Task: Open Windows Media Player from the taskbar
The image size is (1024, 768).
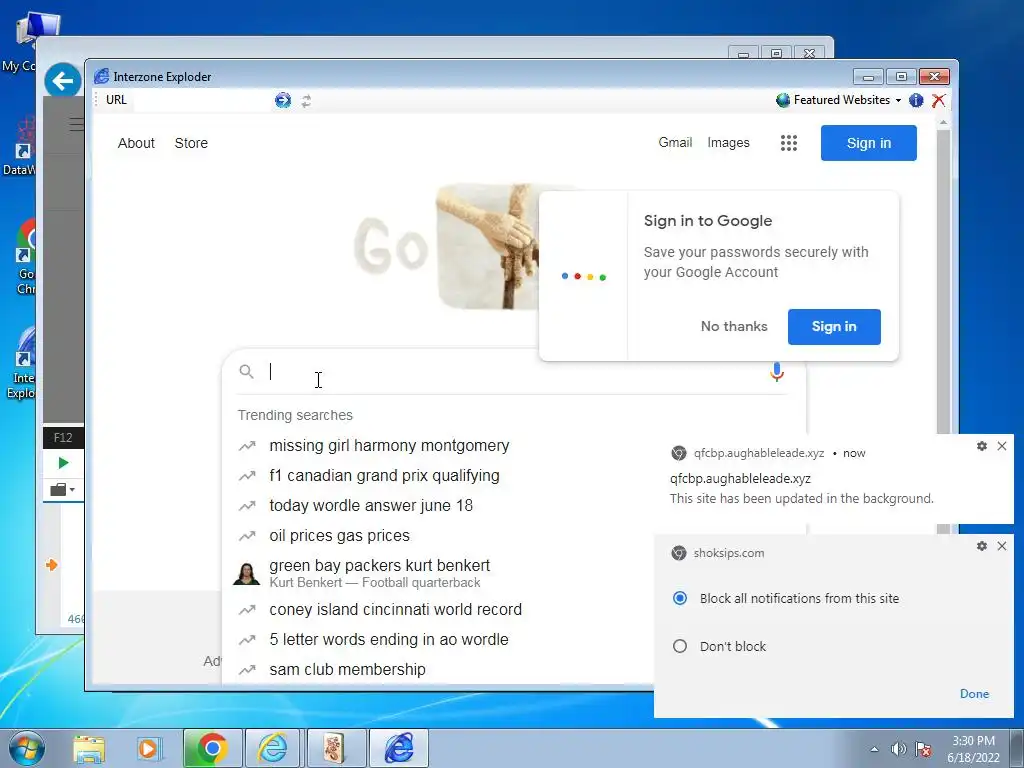Action: click(148, 748)
